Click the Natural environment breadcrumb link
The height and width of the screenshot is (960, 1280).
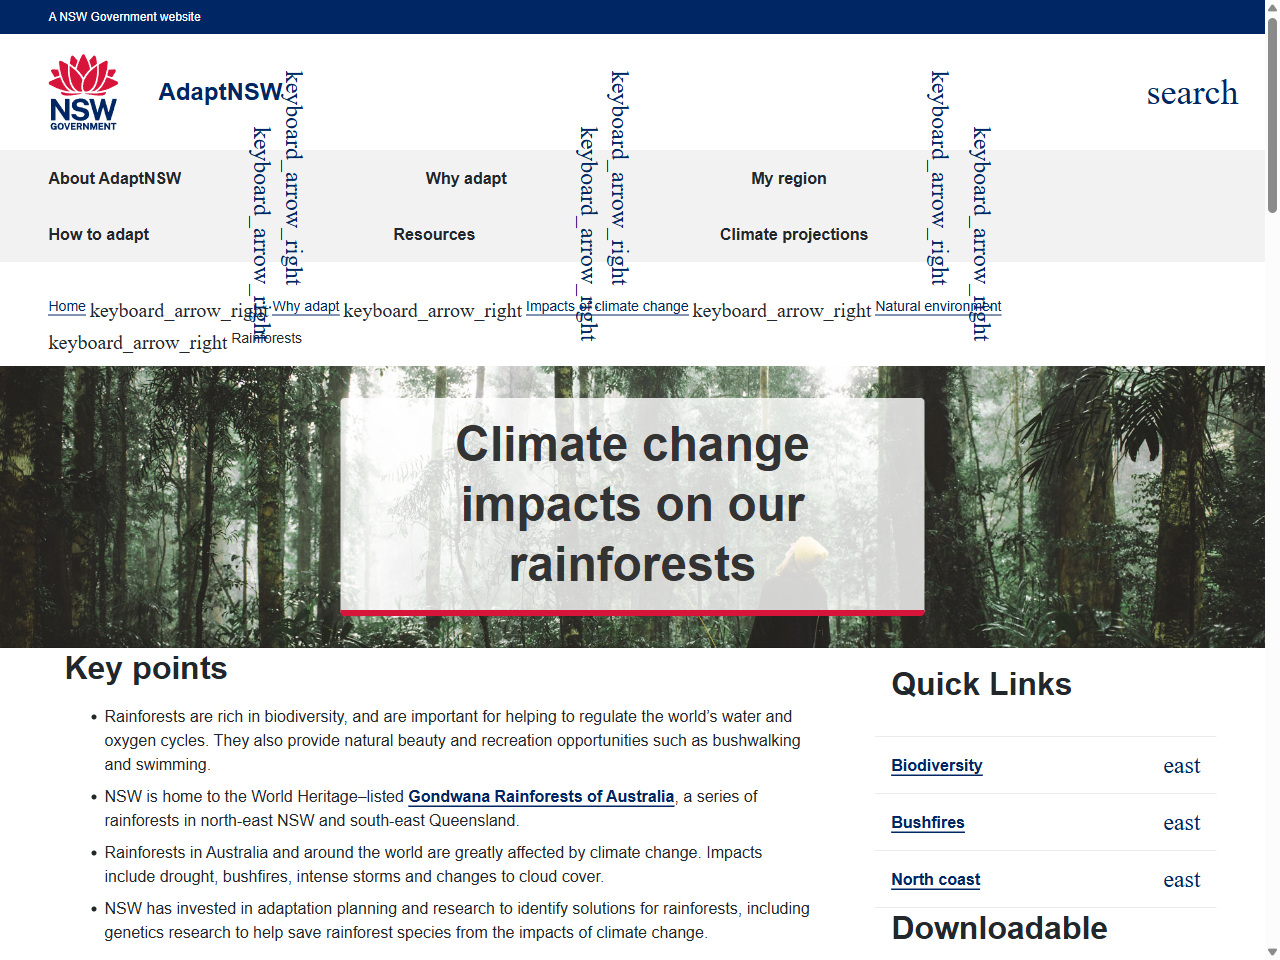(937, 306)
